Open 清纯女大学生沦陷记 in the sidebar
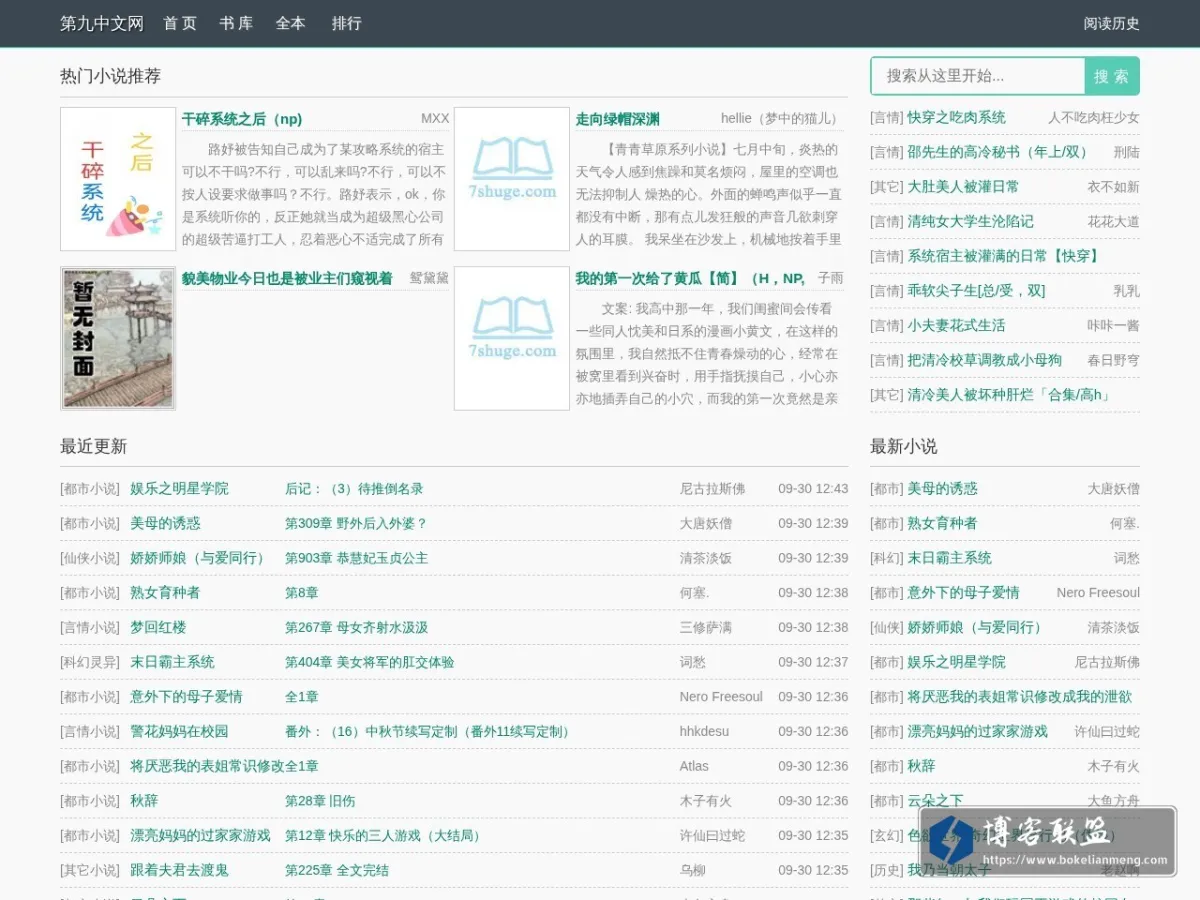This screenshot has height=900, width=1200. pyautogui.click(x=970, y=221)
